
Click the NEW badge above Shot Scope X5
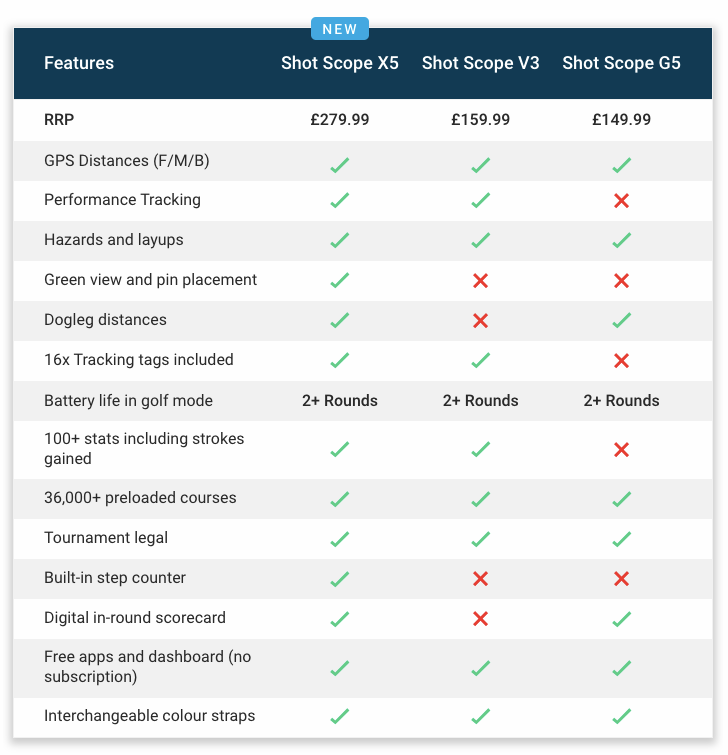tap(339, 29)
